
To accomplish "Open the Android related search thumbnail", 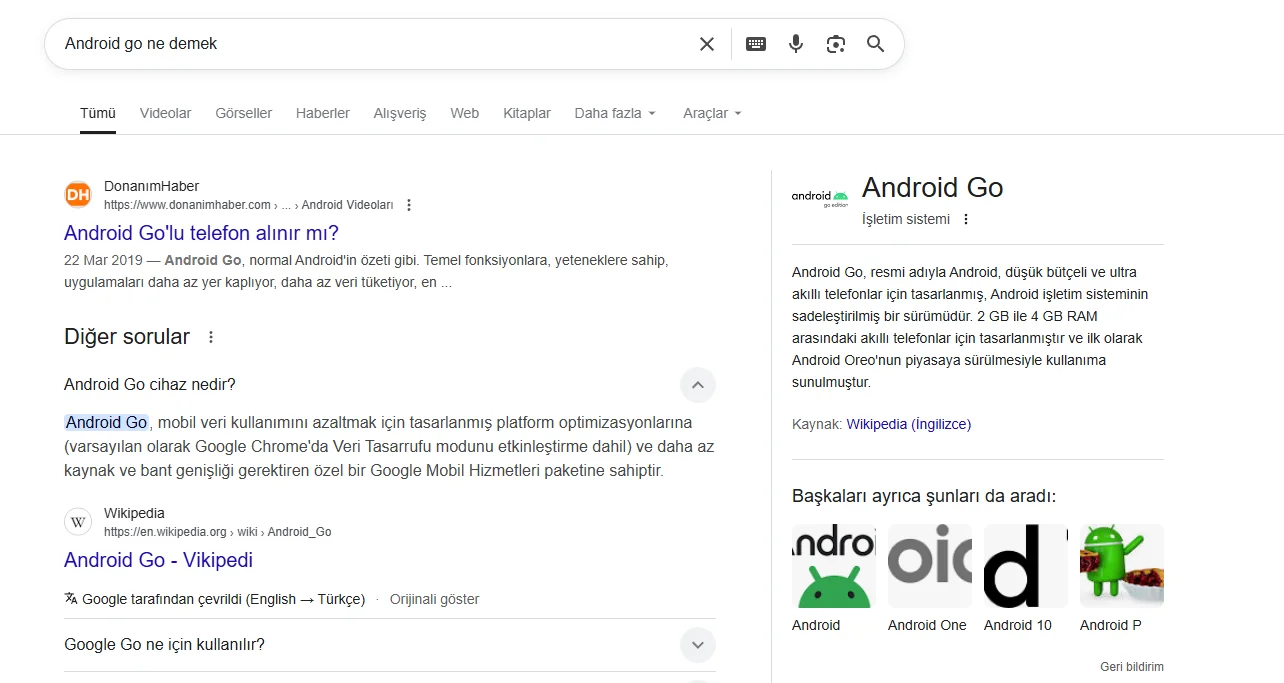I will [x=834, y=566].
